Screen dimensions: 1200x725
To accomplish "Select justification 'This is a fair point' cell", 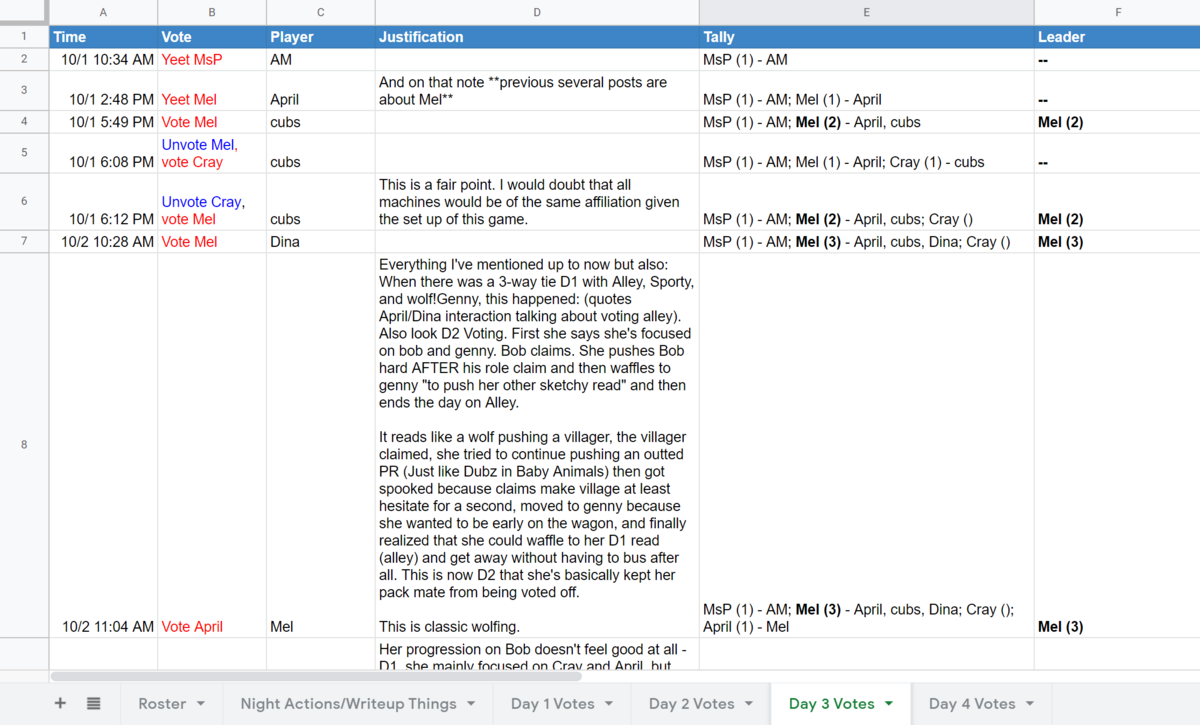I will coord(537,201).
